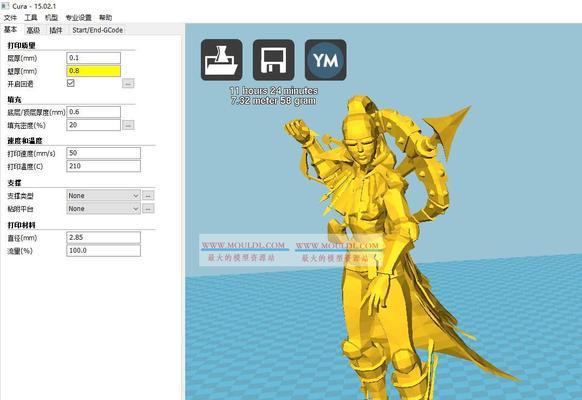Click the '7.32 meter 58 gram' text

click(x=274, y=101)
